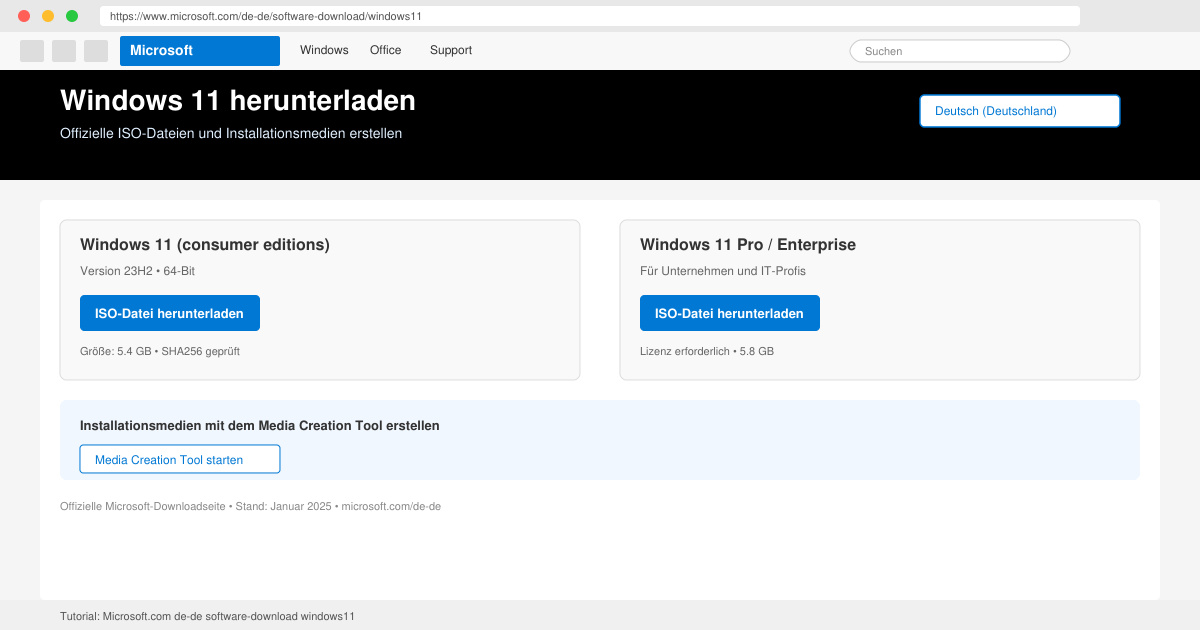Select 'Offizielle ISO-Dateien und Installationsmedien erstellen' subtitle
Image resolution: width=1200 pixels, height=630 pixels.
(231, 133)
